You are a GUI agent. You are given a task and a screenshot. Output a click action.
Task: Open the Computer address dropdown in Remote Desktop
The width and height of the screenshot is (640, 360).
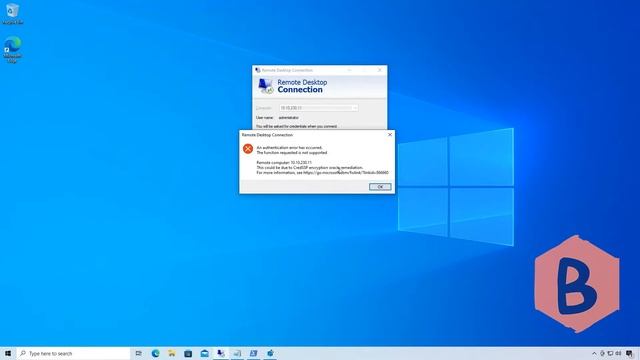[355, 108]
